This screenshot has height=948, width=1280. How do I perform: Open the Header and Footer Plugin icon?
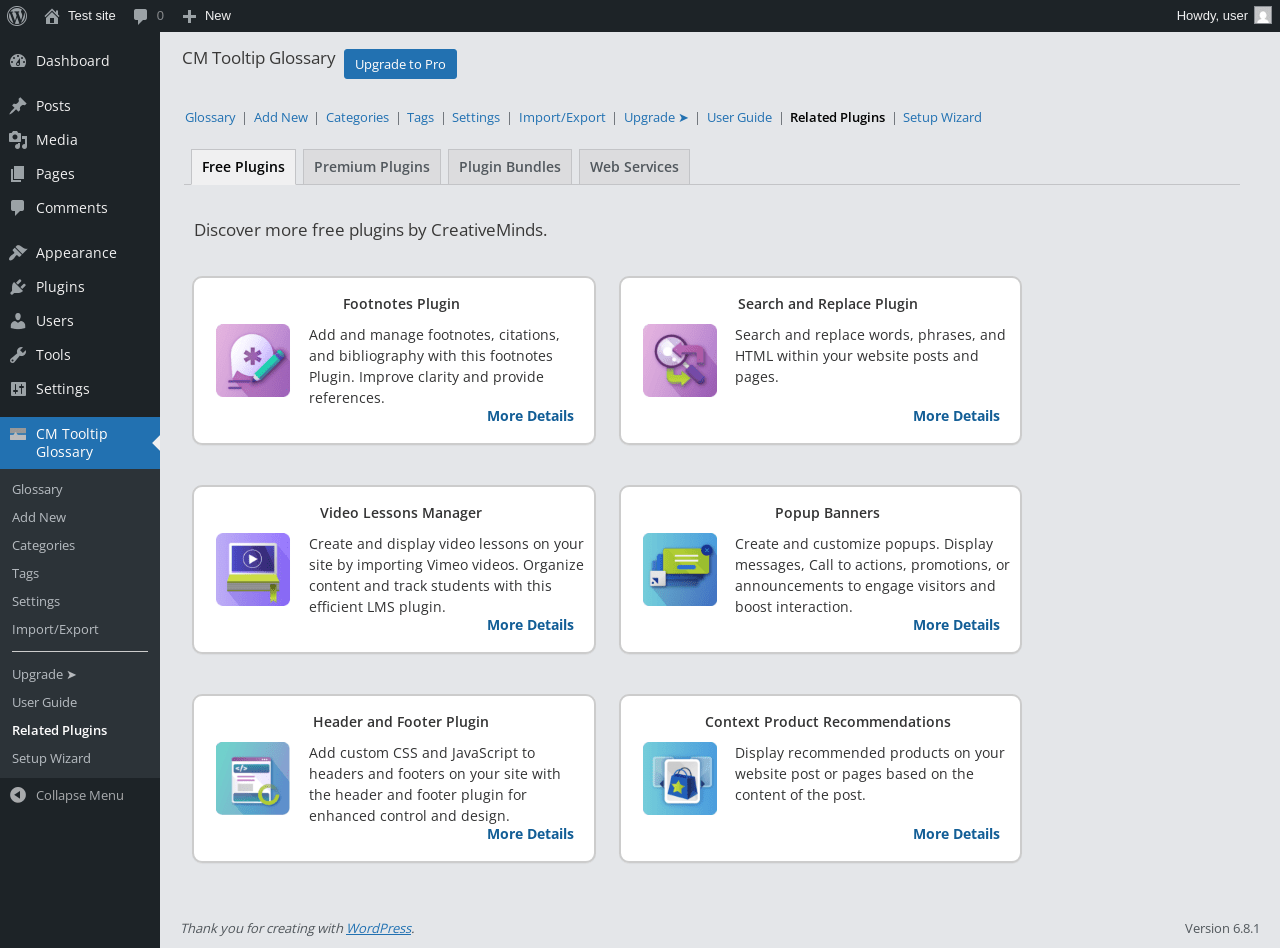(x=253, y=778)
